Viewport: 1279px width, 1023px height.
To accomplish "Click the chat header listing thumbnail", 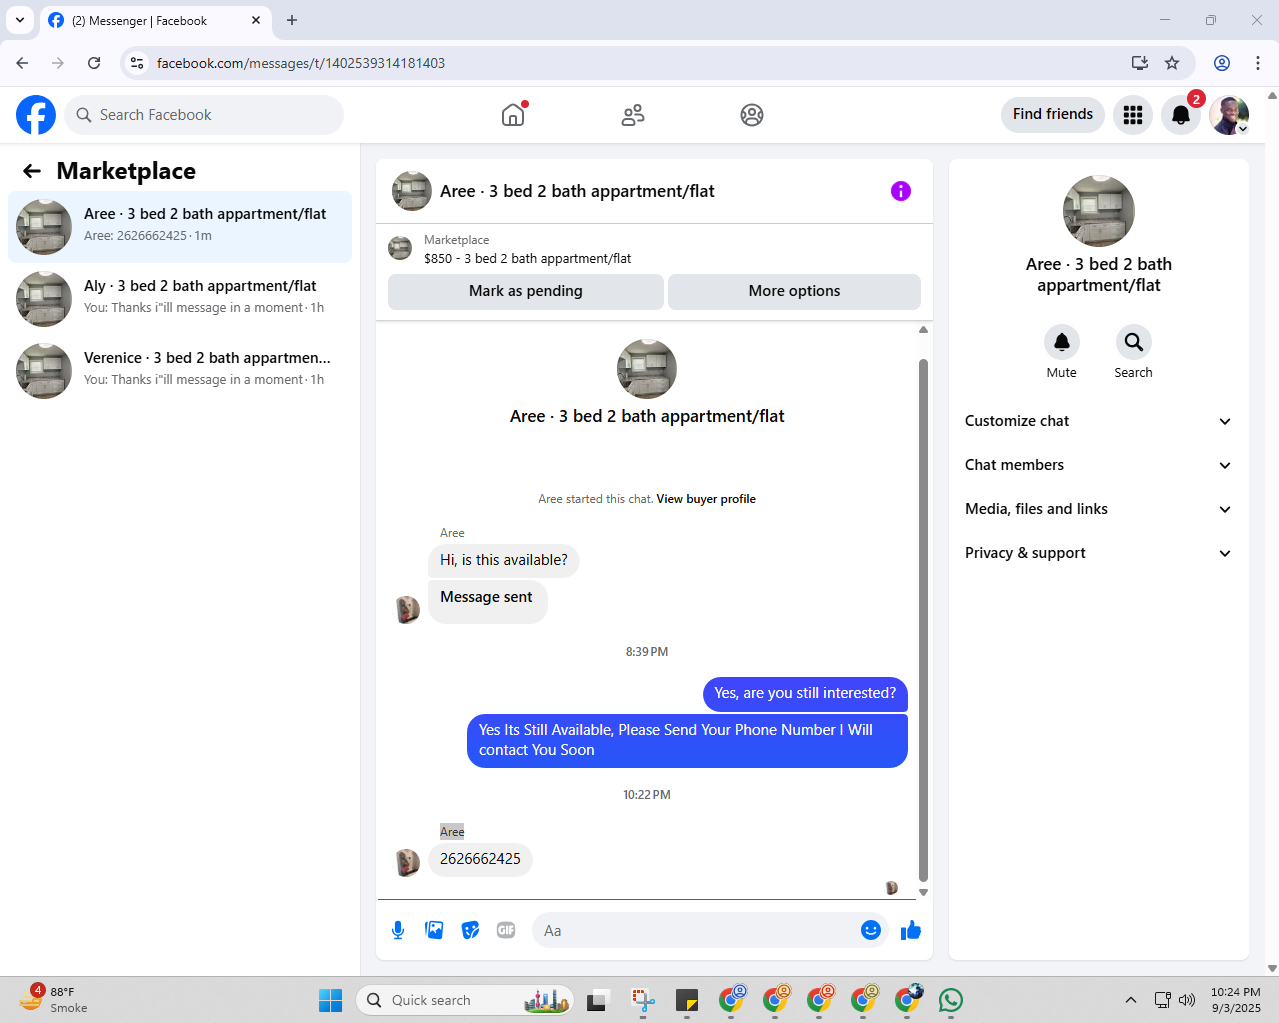I will click(411, 191).
